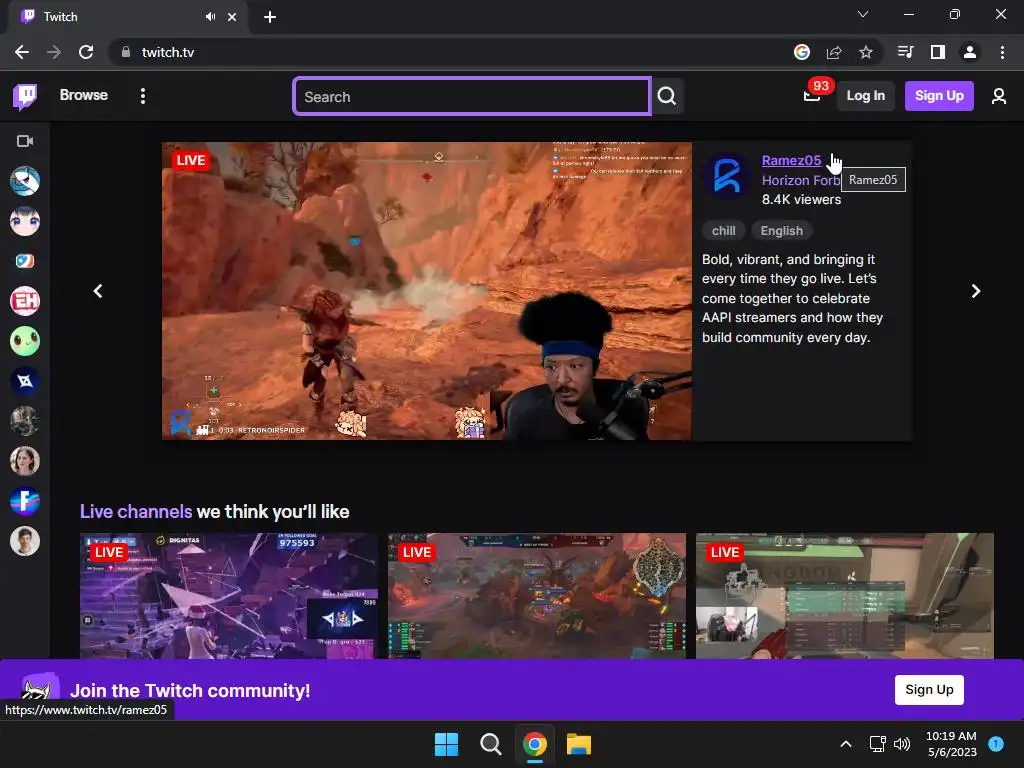Image resolution: width=1024 pixels, height=768 pixels.
Task: Click the Ramez05 channel avatar logo
Action: click(x=728, y=176)
